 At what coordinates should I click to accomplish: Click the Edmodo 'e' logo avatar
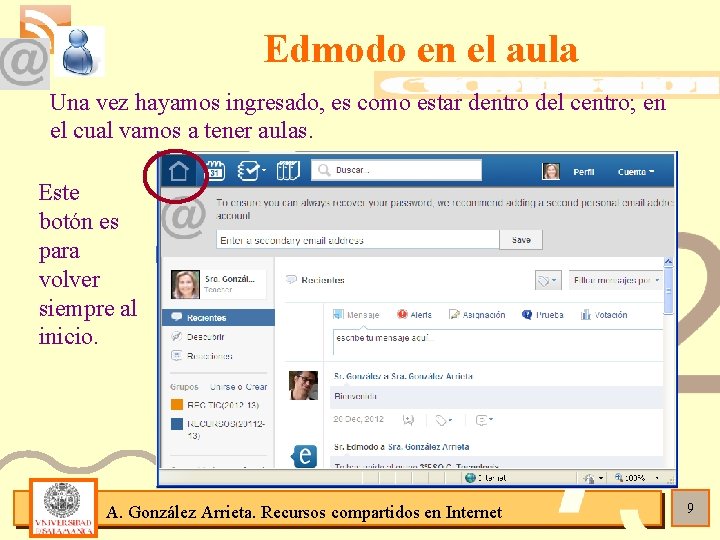click(304, 456)
